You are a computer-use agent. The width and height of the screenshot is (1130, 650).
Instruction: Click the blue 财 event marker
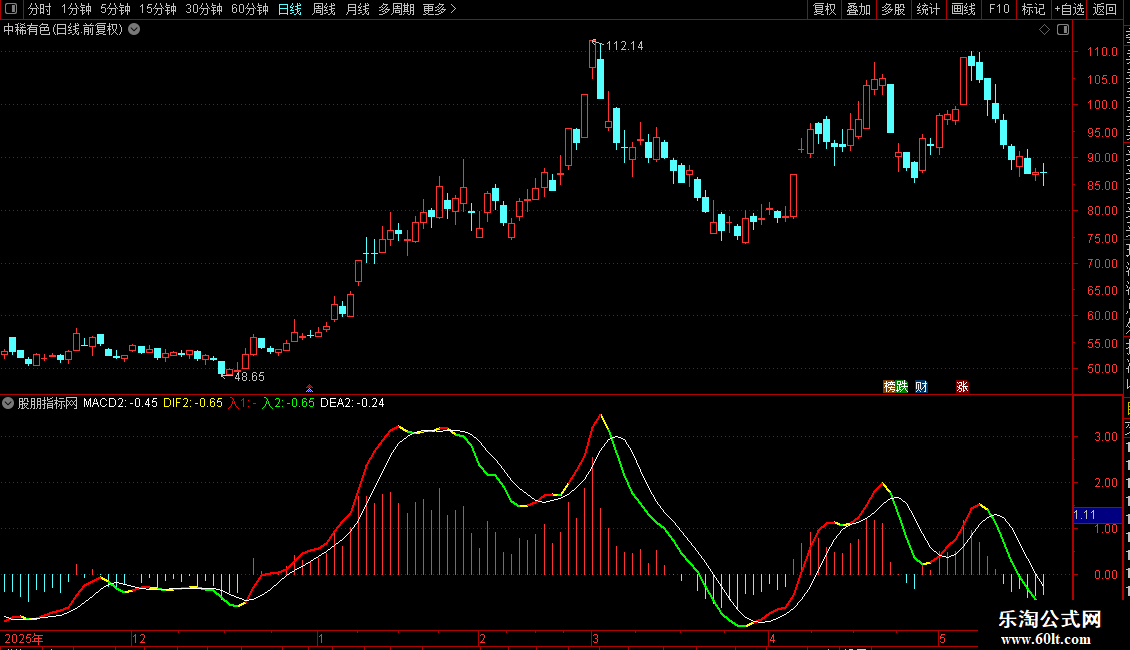pyautogui.click(x=921, y=387)
